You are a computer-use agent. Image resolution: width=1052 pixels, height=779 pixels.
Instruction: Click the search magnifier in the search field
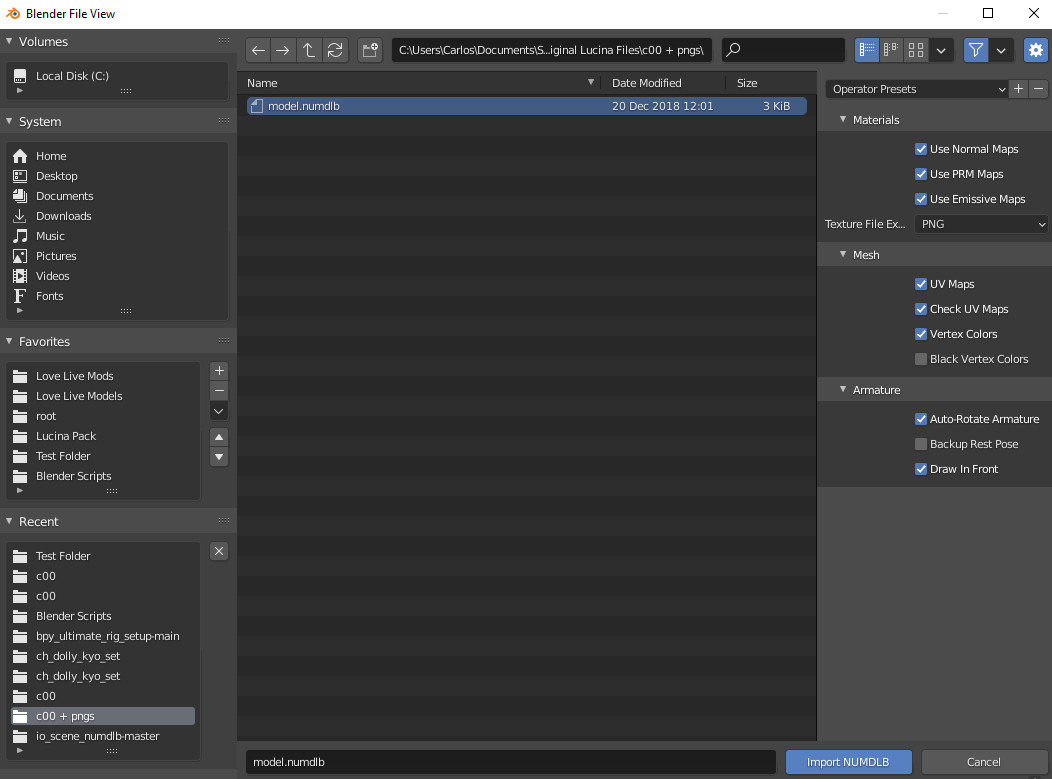734,49
